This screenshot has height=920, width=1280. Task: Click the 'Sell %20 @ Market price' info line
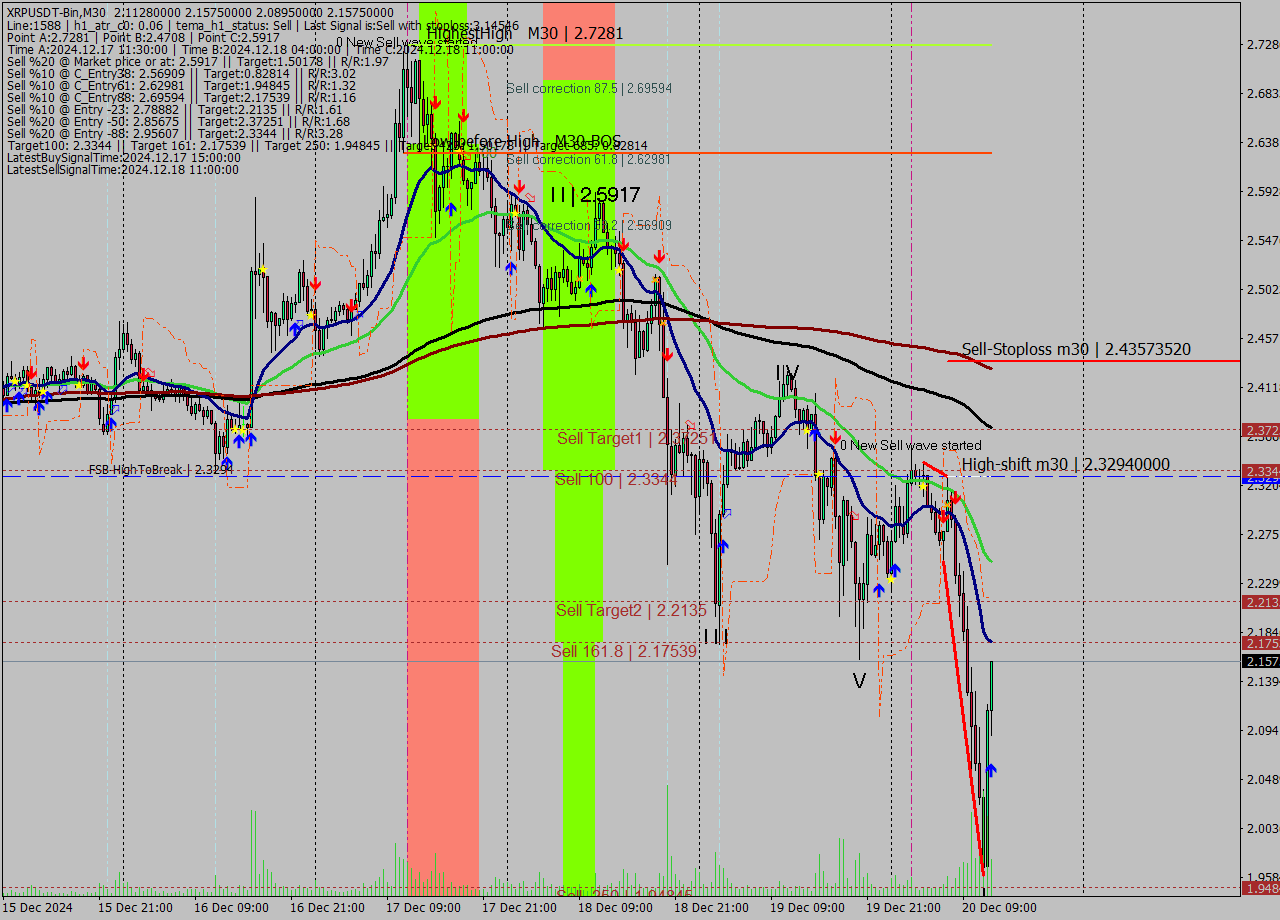point(197,61)
